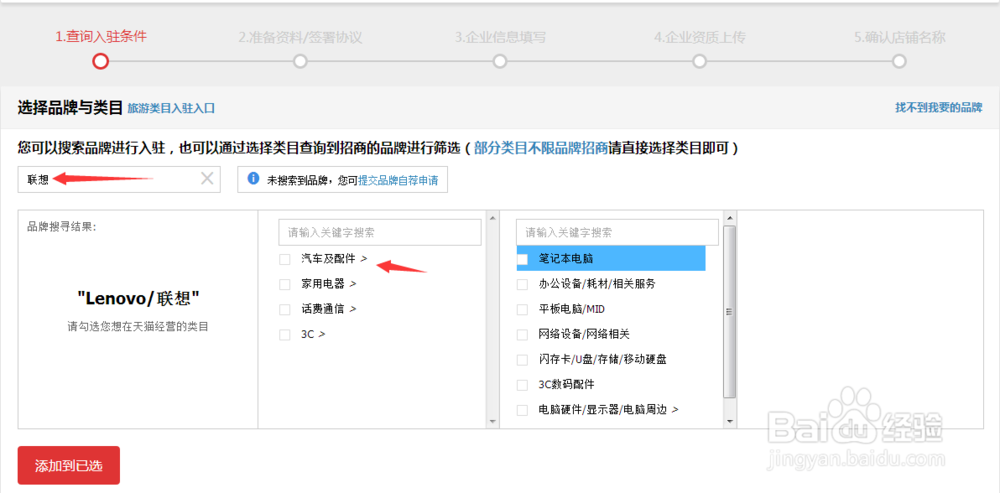Check the 家用电器 category checkbox
Image resolution: width=1000 pixels, height=493 pixels.
coord(284,284)
